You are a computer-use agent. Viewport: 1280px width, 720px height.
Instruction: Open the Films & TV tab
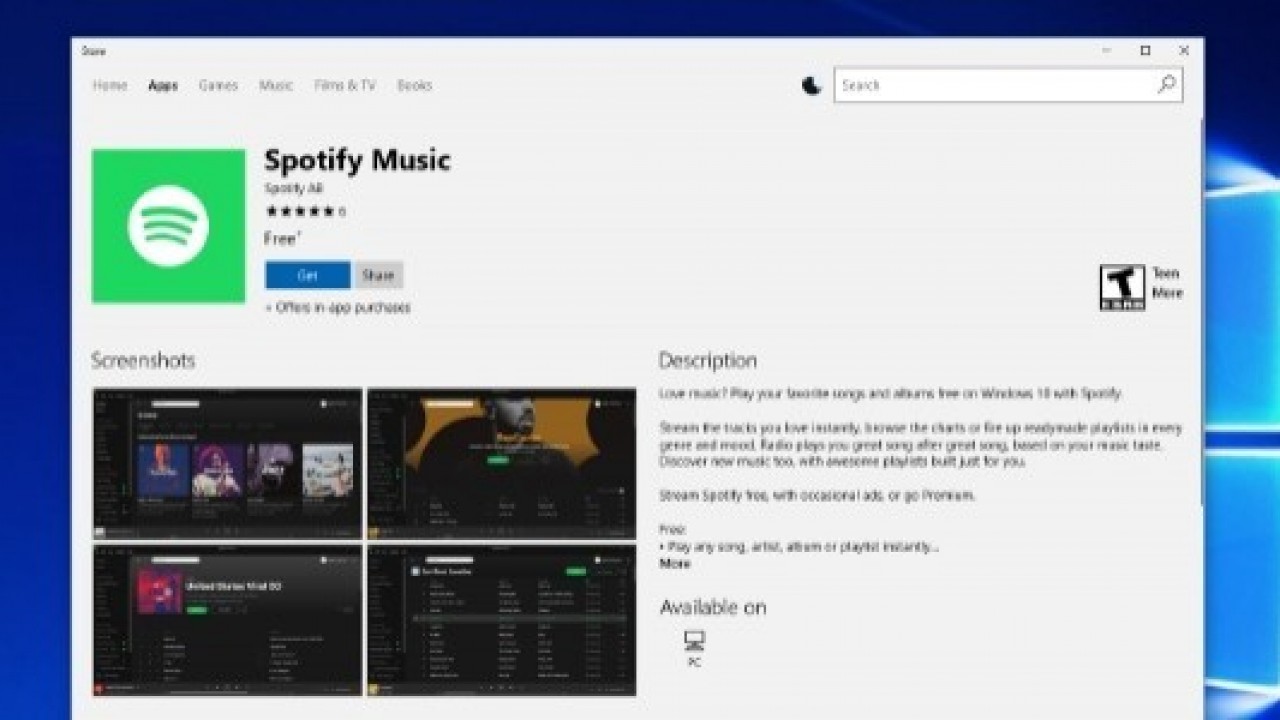click(345, 86)
